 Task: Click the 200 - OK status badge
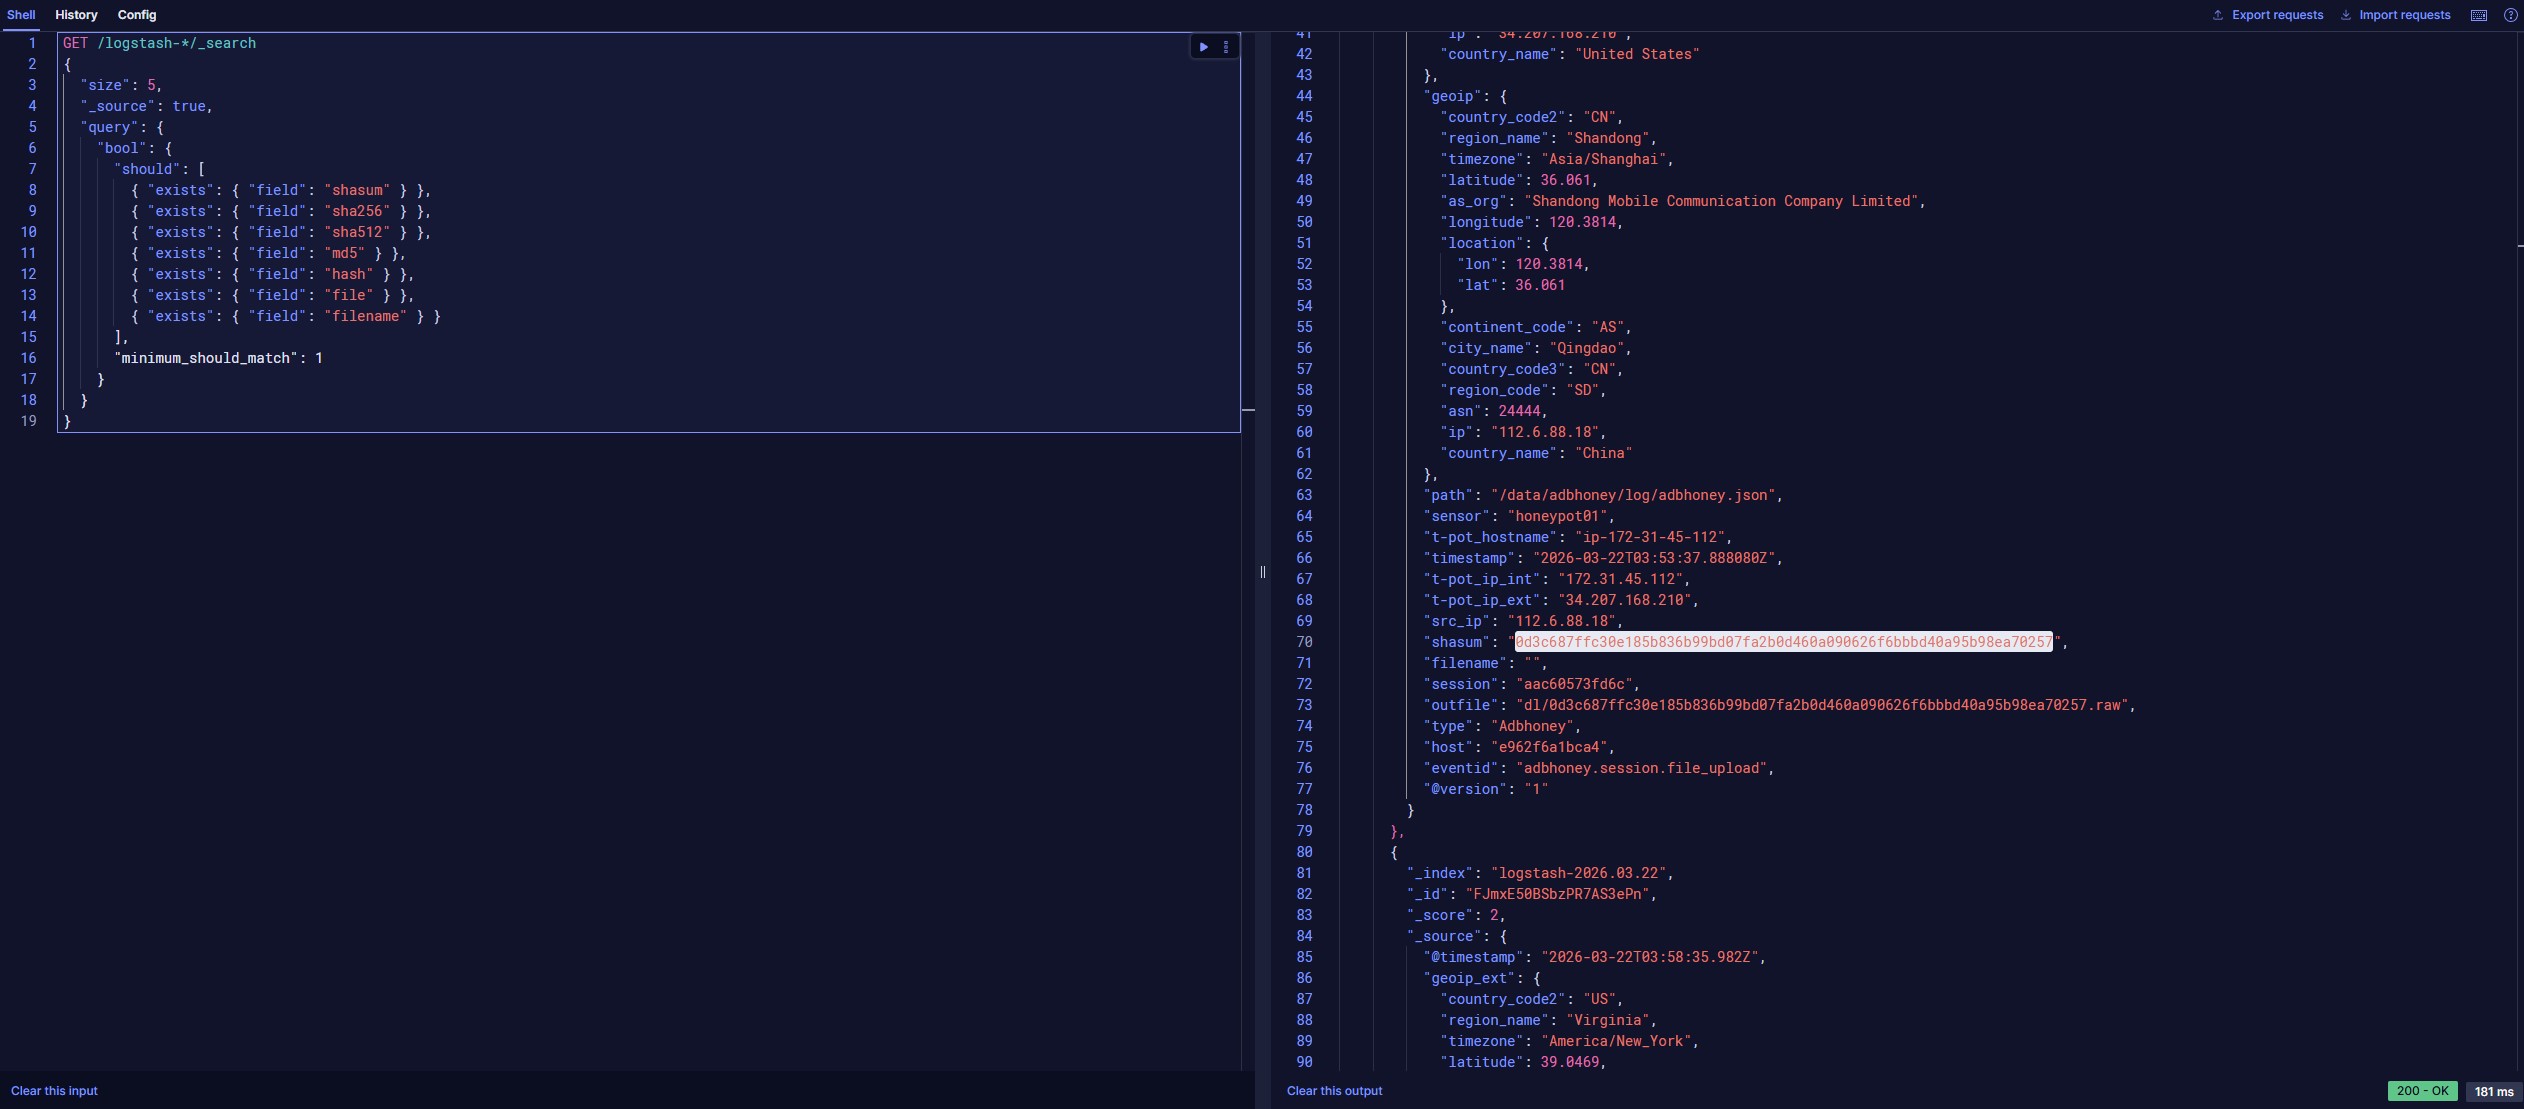point(2422,1091)
